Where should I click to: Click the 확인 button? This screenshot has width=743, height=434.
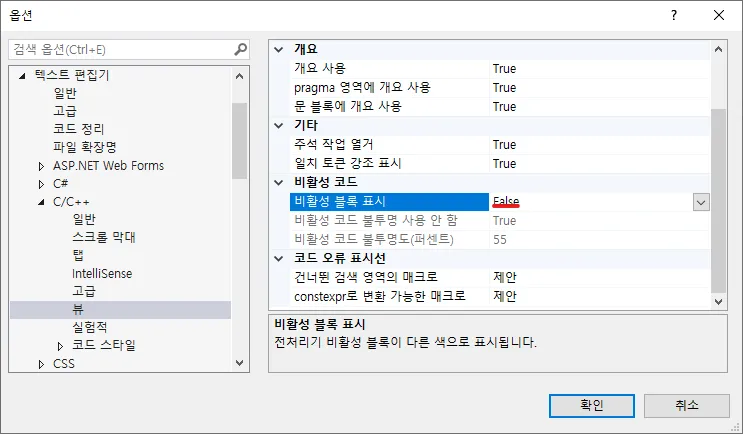(591, 405)
